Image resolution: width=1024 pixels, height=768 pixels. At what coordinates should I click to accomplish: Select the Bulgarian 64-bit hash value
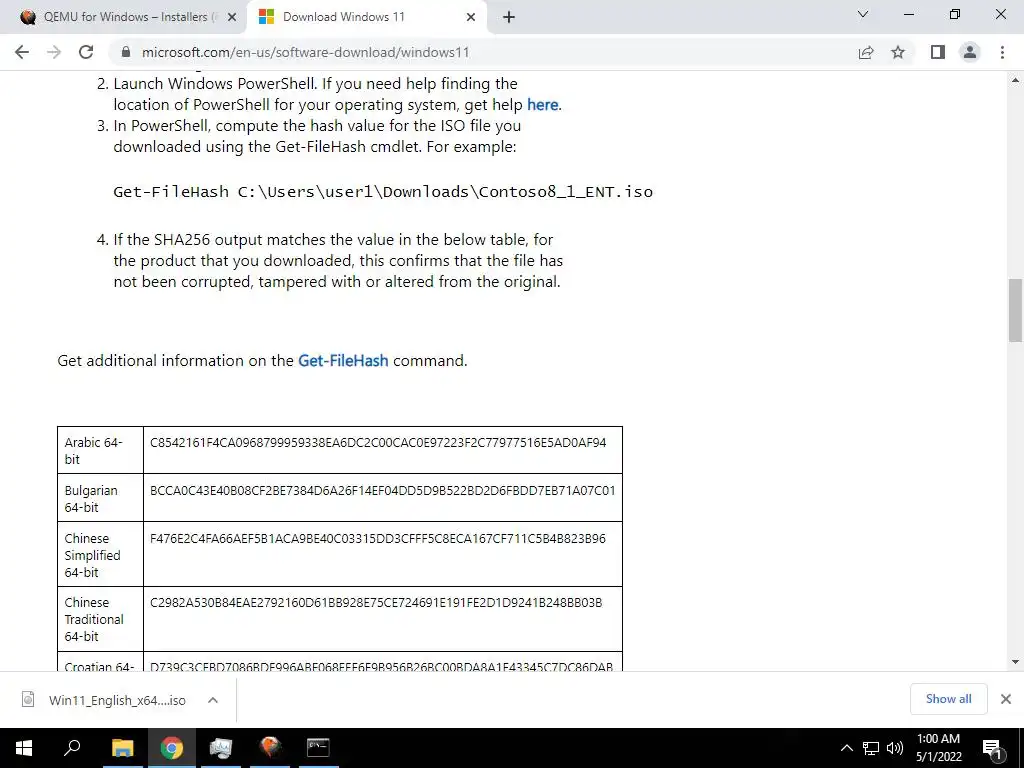[383, 490]
